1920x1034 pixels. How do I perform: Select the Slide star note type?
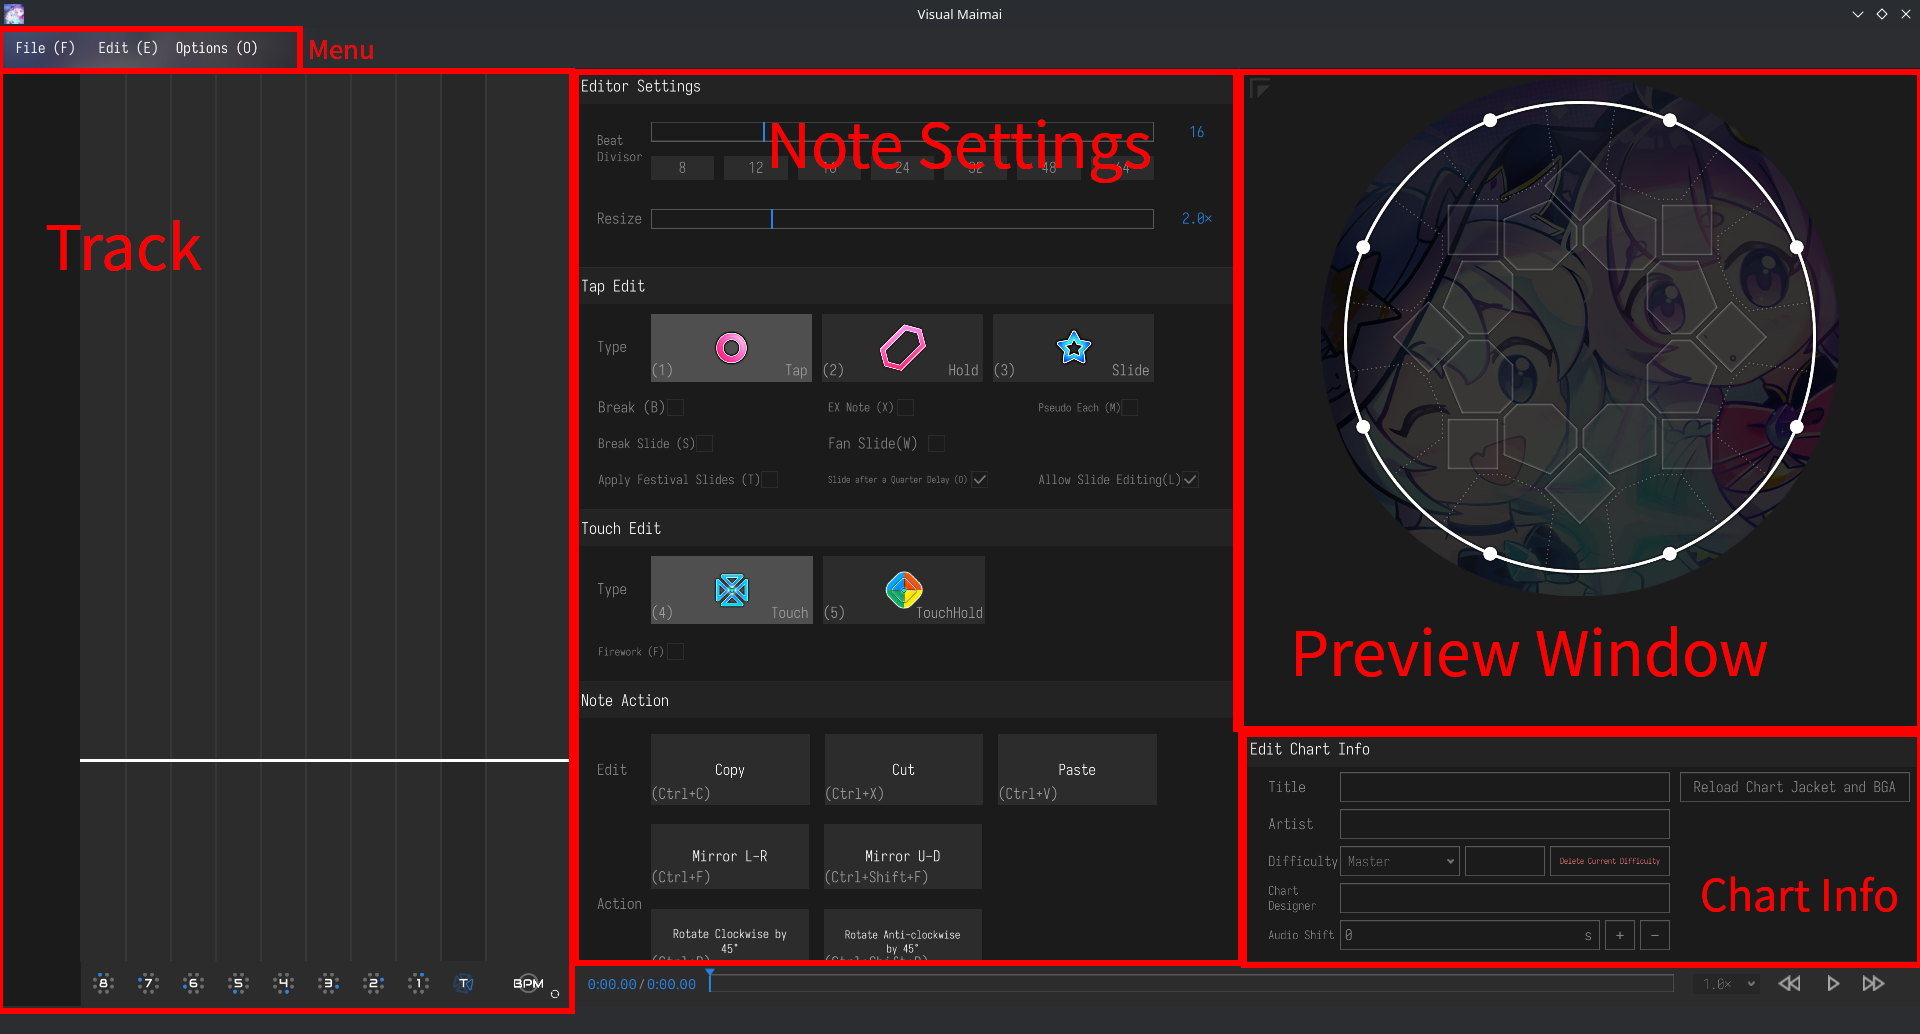coord(1073,348)
